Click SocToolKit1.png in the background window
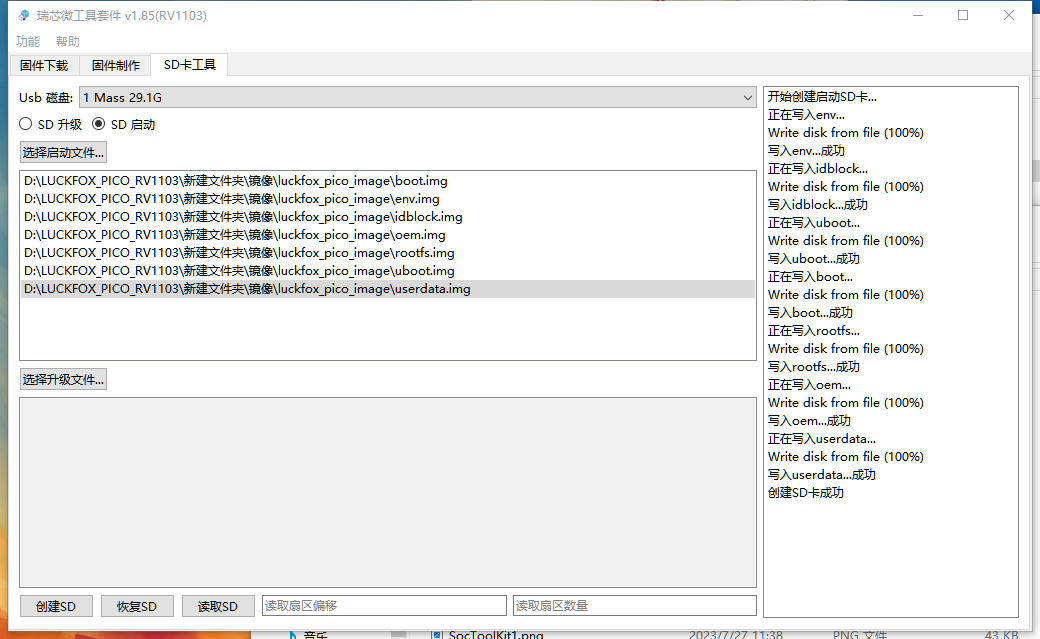1040x639 pixels. [x=495, y=635]
